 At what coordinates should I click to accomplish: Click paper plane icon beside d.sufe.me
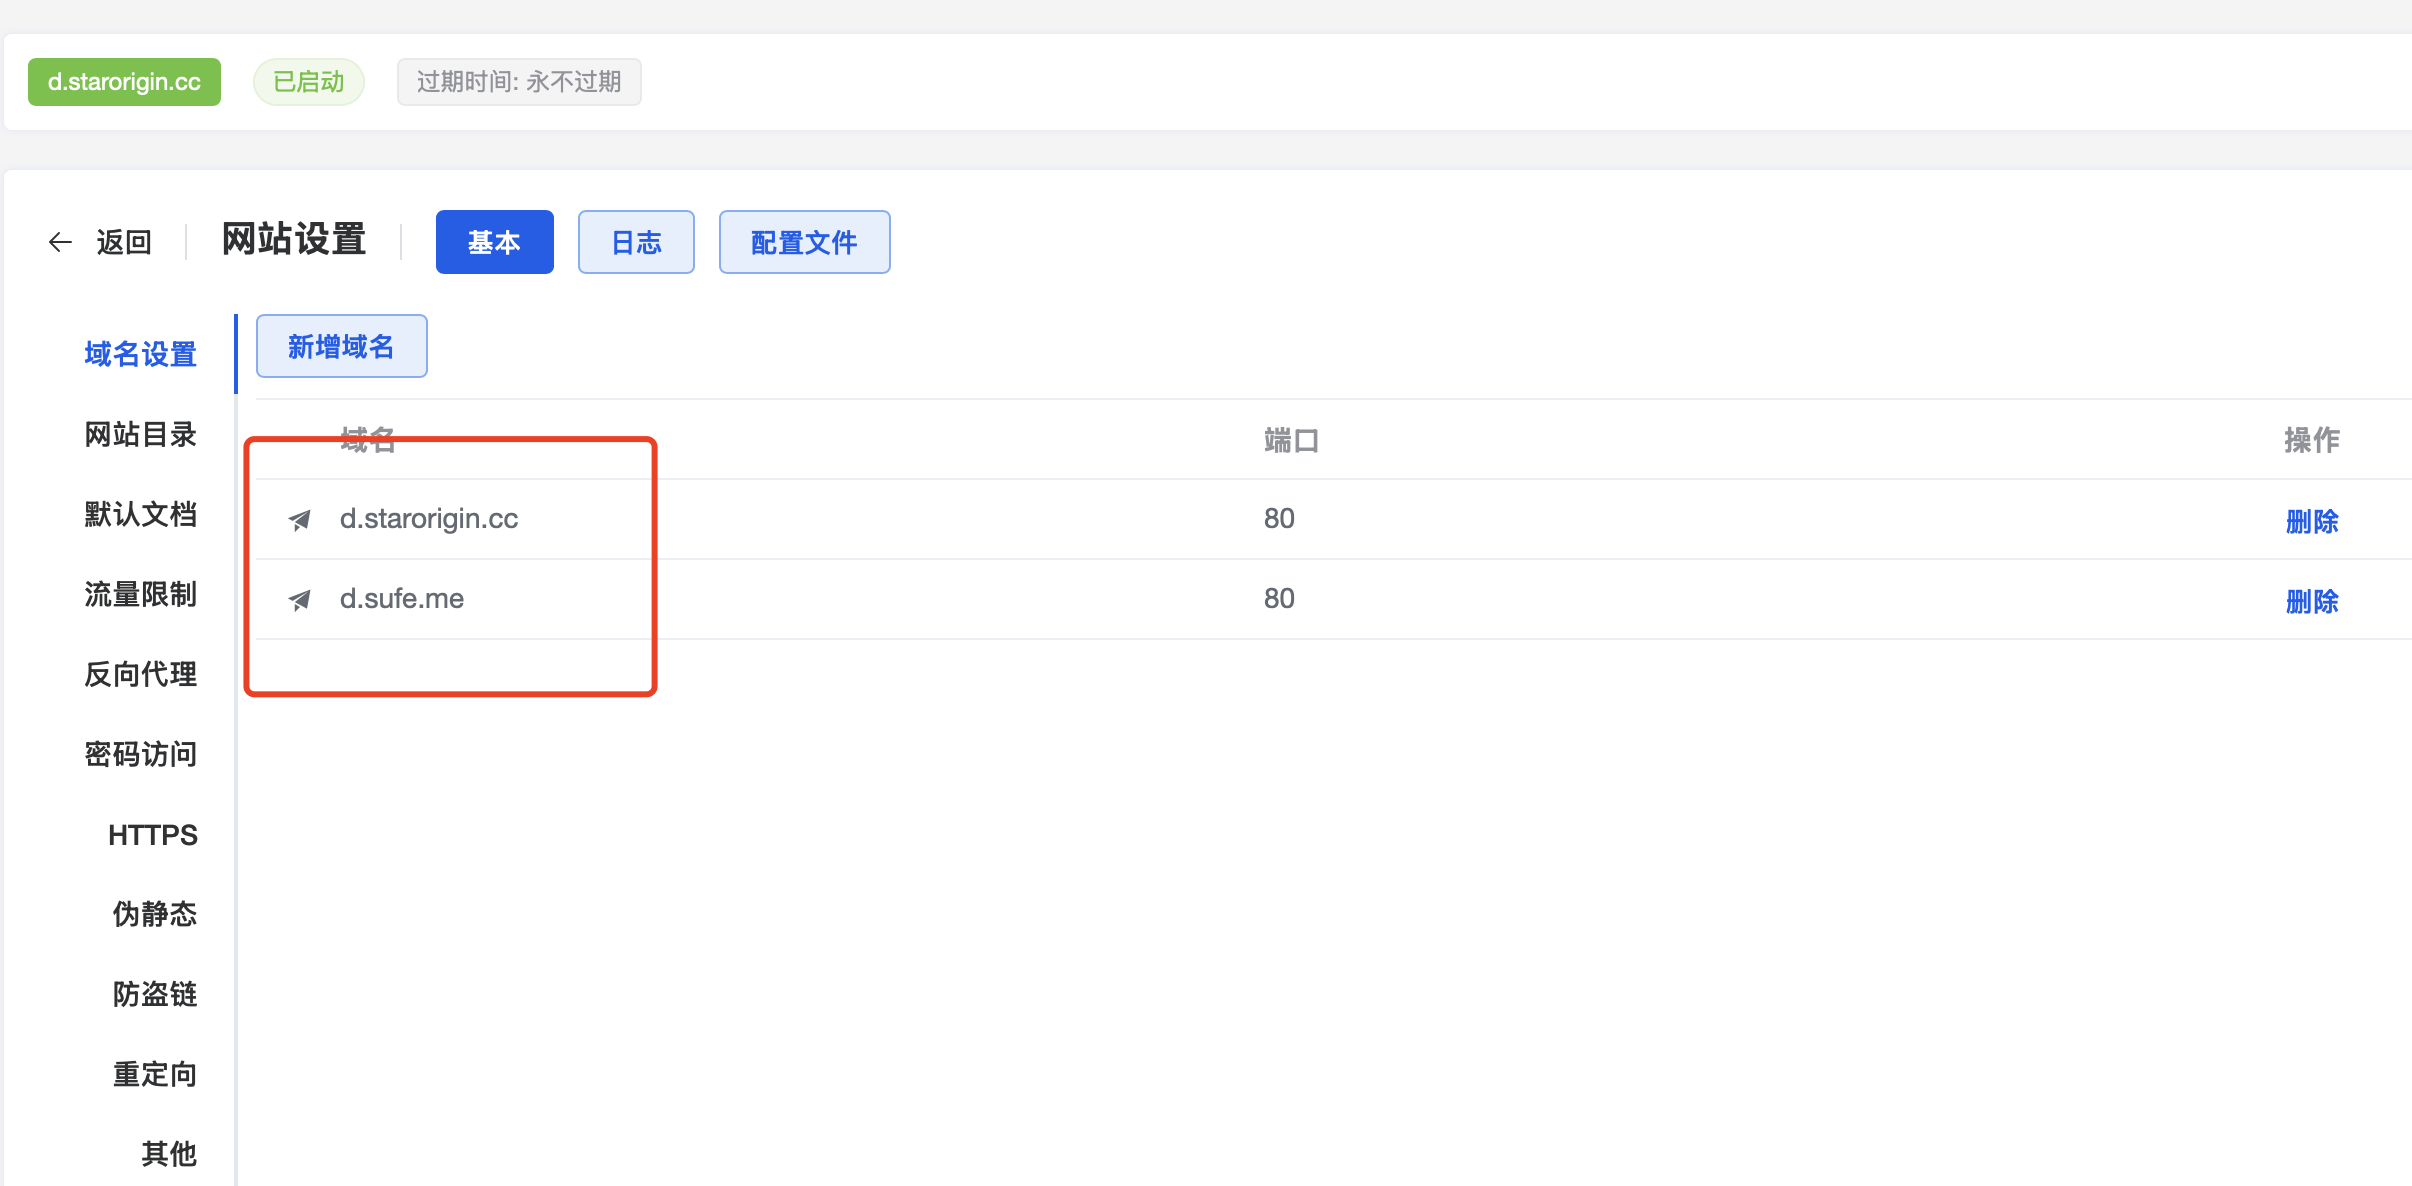299,600
